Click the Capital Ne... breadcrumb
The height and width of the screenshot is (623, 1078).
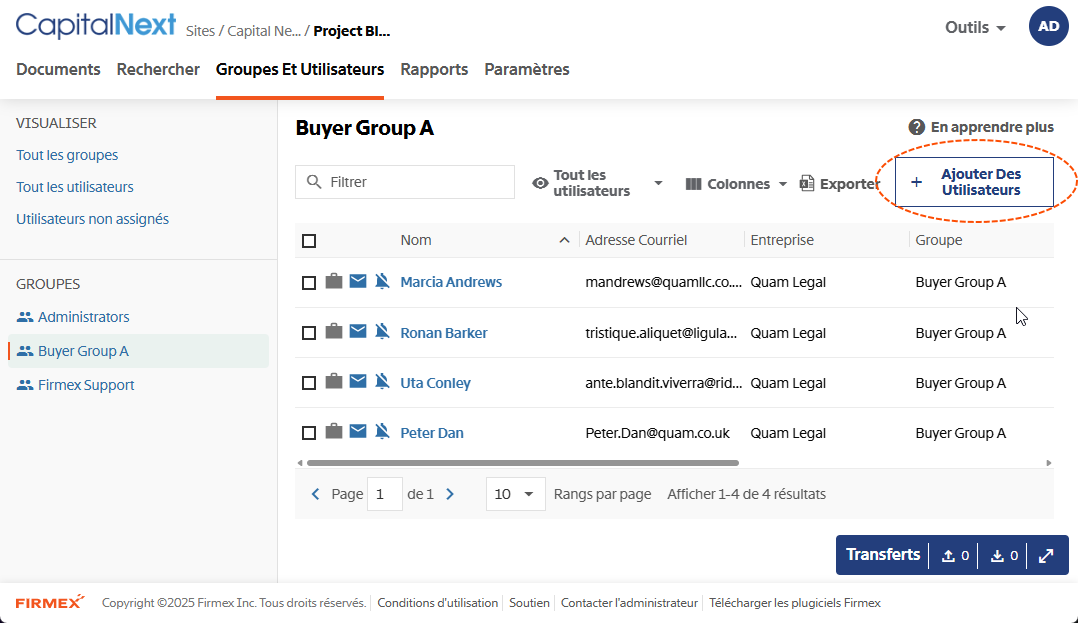(264, 31)
